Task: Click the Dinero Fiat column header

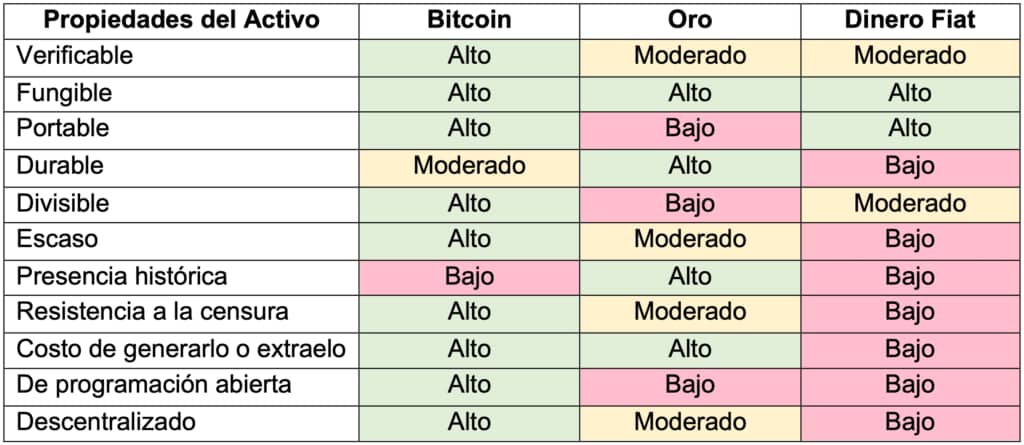Action: (x=910, y=20)
